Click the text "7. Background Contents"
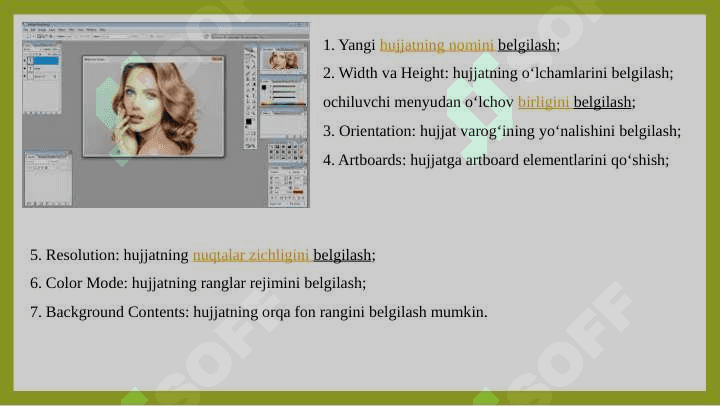Viewport: 720px width, 406px height. tap(108, 312)
